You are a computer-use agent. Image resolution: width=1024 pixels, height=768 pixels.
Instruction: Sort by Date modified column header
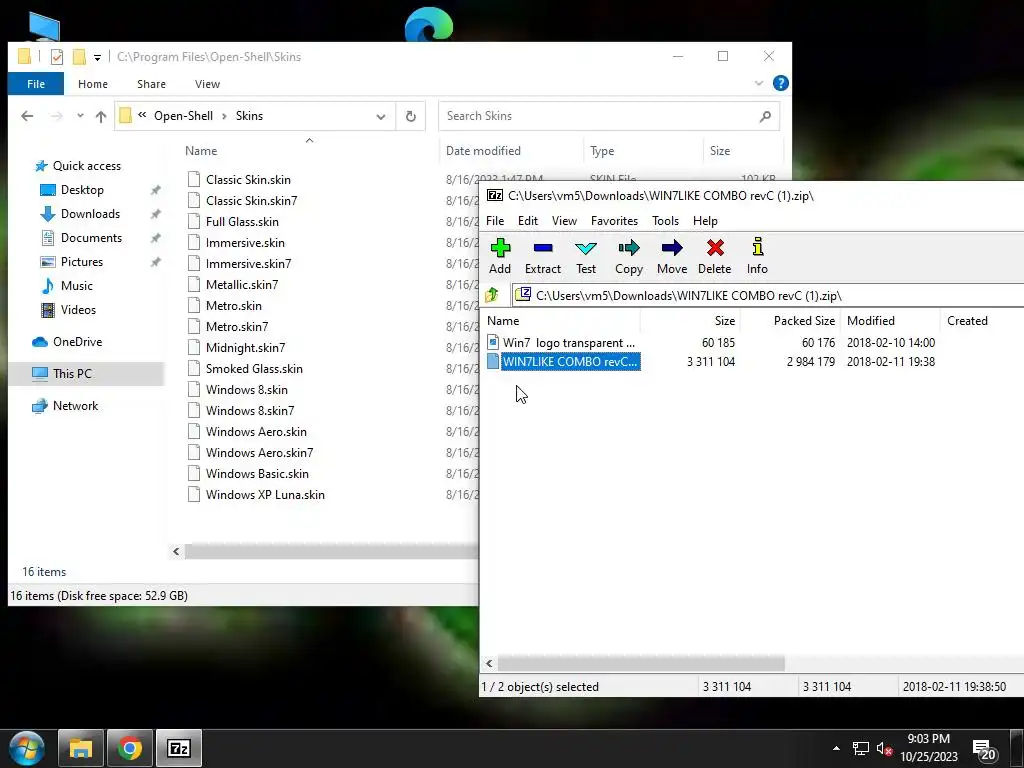tap(483, 151)
